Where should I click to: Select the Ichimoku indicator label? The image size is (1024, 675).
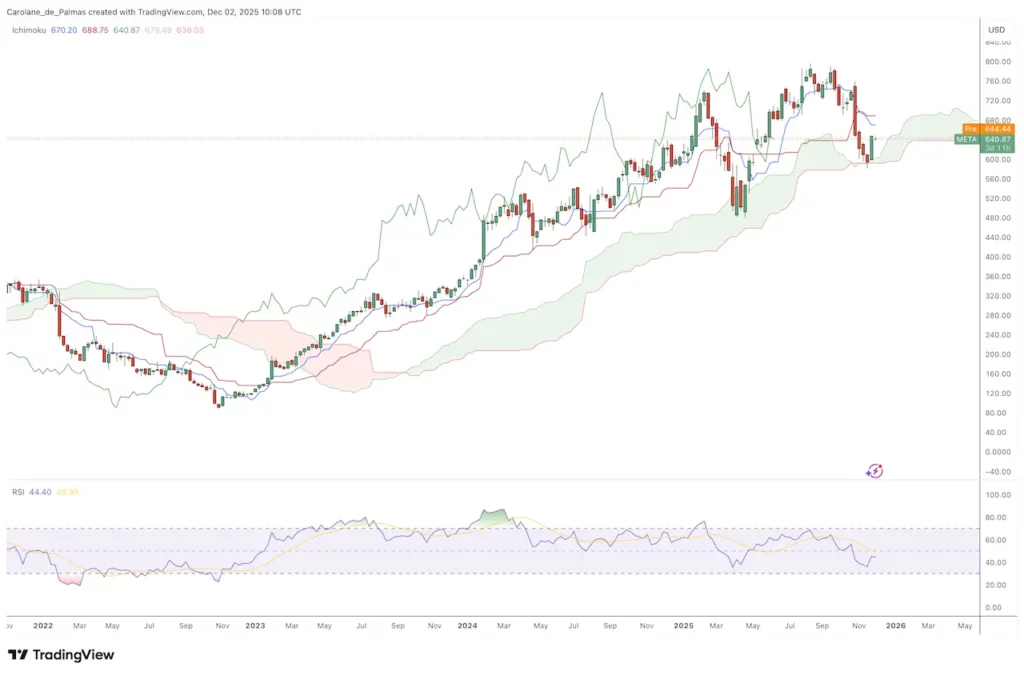[27, 30]
